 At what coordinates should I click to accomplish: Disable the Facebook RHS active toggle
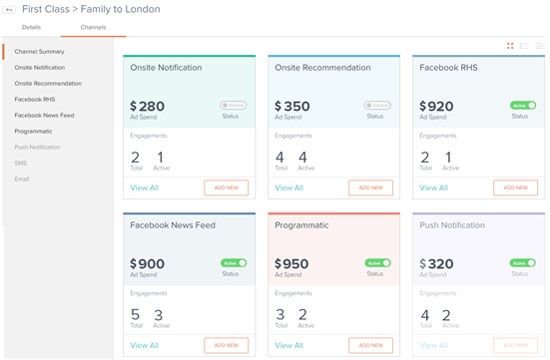[x=523, y=105]
